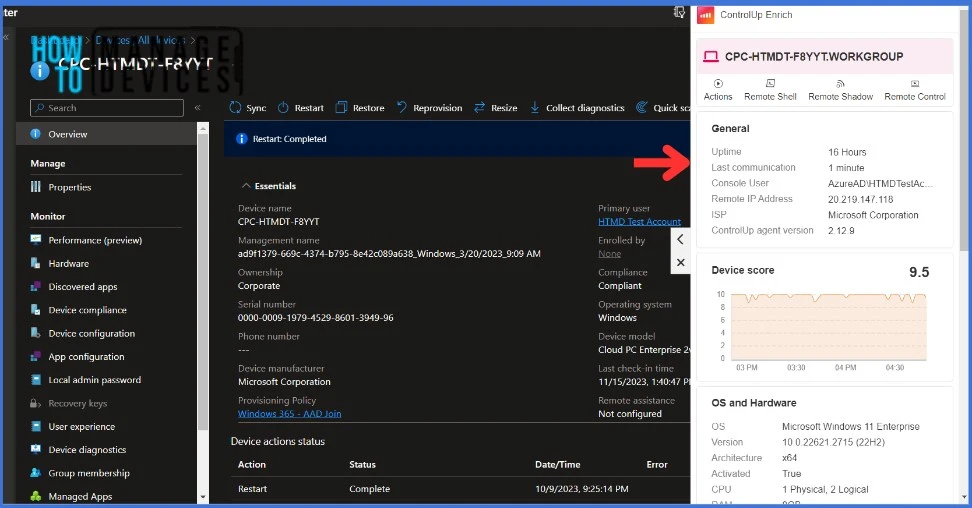The height and width of the screenshot is (508, 972).
Task: Close the ControlUp panel with X
Action: (x=680, y=262)
